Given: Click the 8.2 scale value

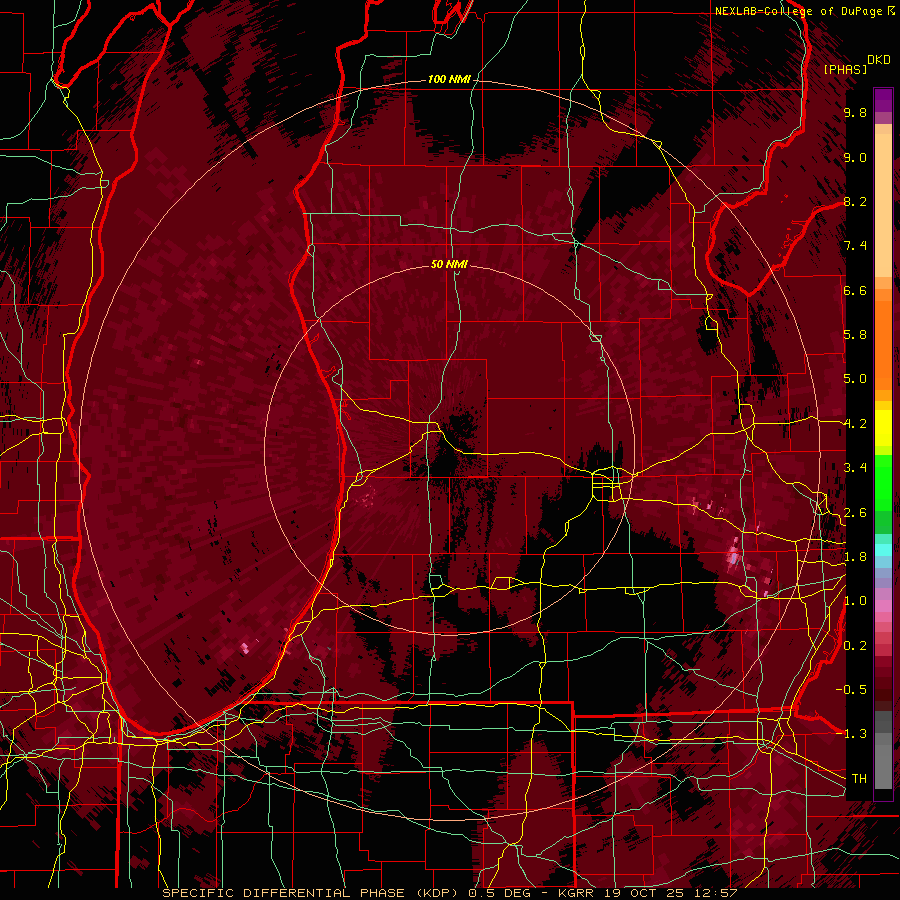Looking at the screenshot, I should click(x=855, y=201).
